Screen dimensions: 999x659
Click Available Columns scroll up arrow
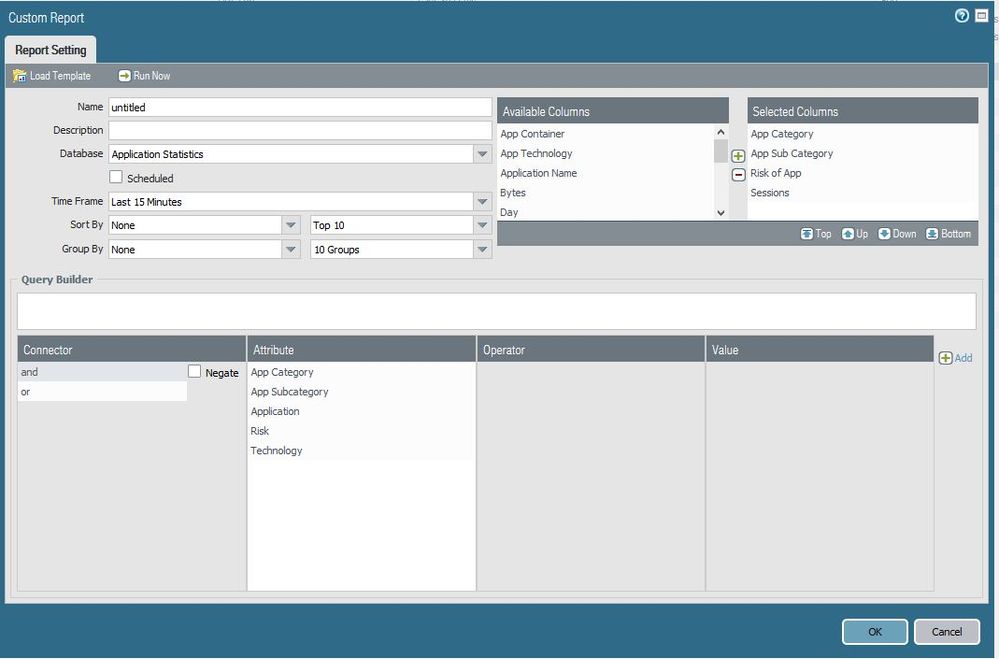[721, 132]
